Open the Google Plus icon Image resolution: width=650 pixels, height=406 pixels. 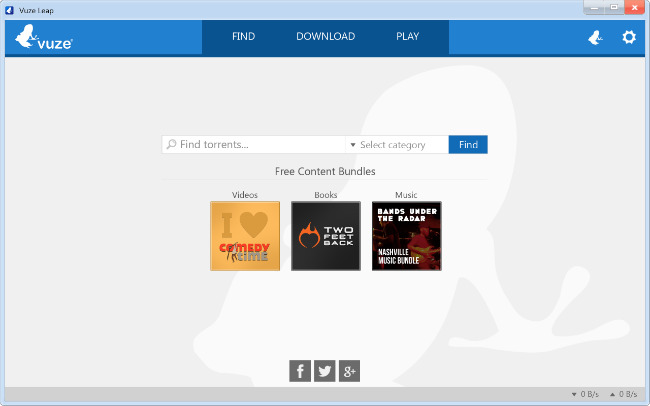pyautogui.click(x=349, y=371)
